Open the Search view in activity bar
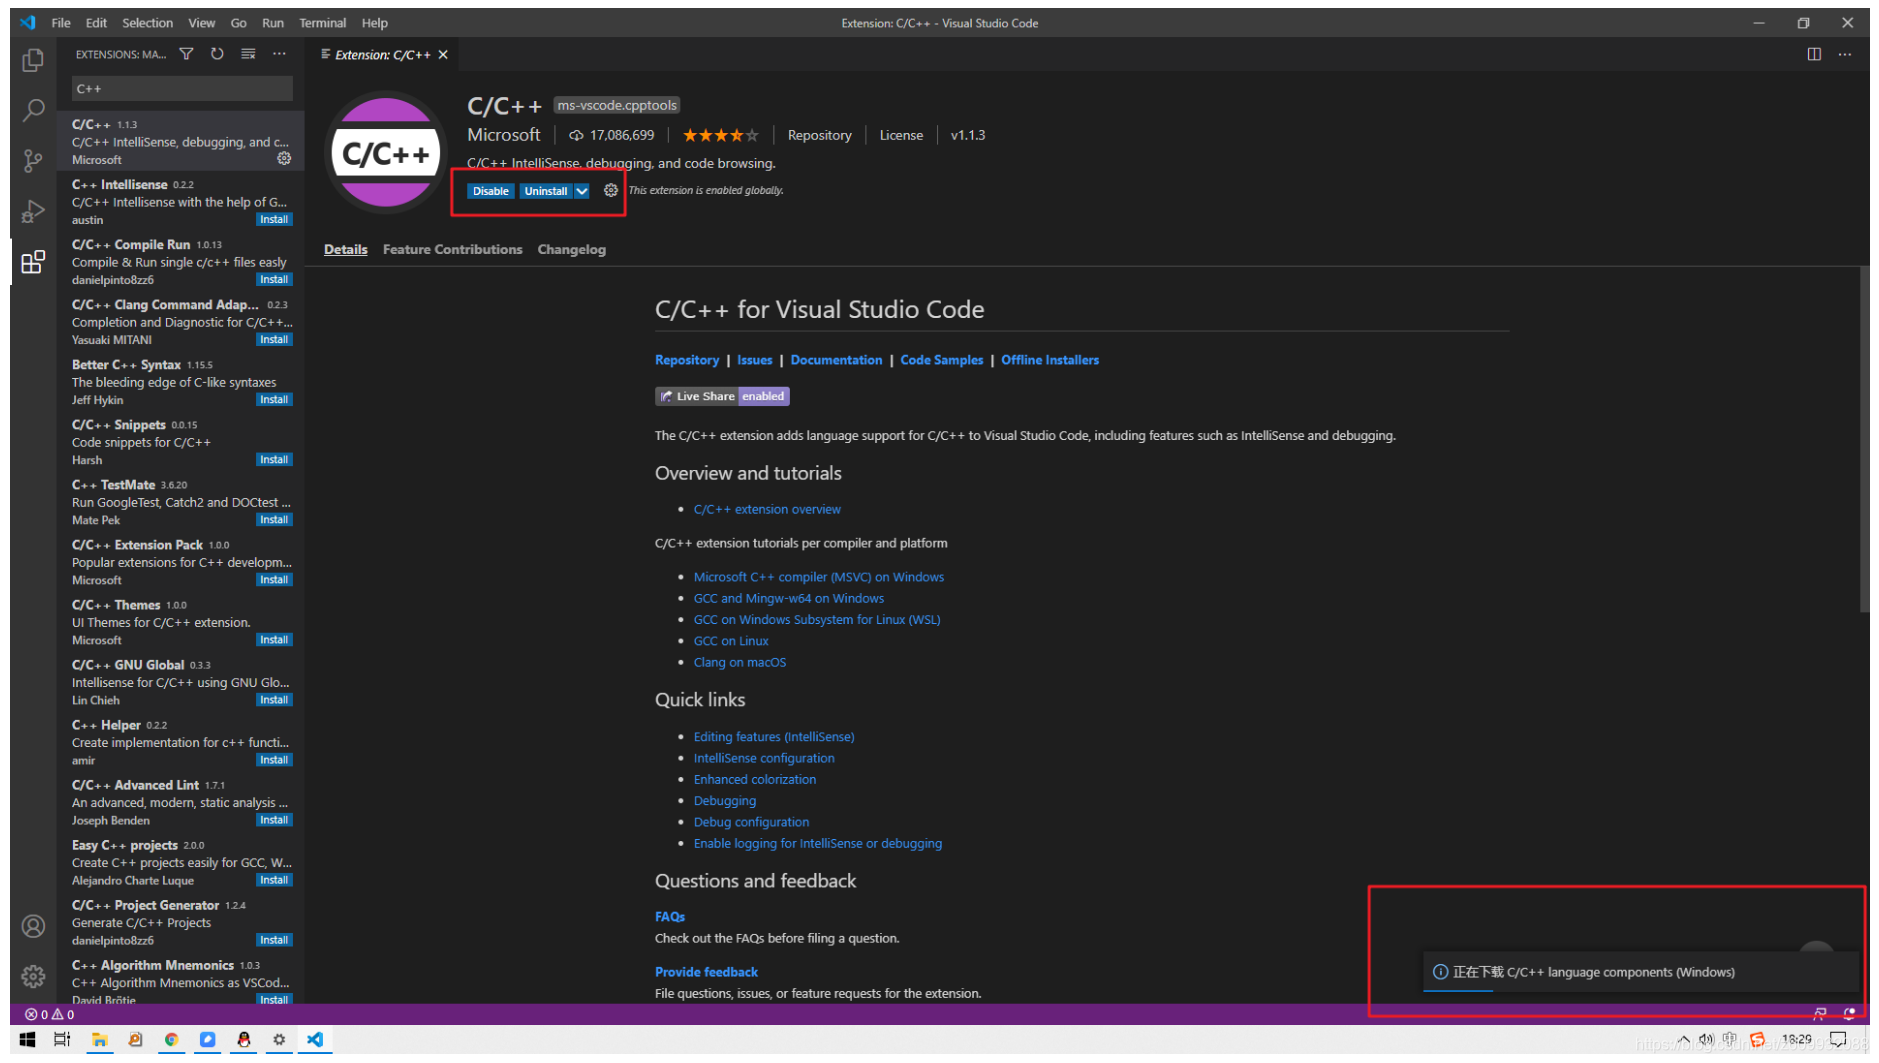This screenshot has height=1063, width=1879. tap(33, 110)
